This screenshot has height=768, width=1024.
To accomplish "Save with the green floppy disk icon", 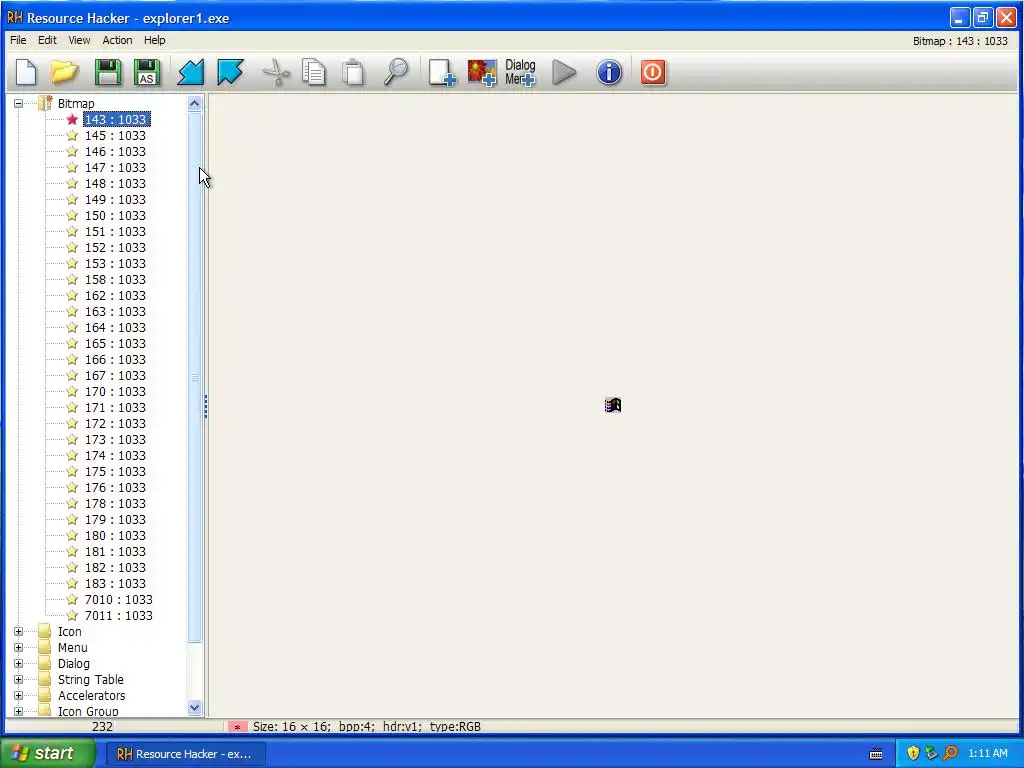I will tap(108, 72).
